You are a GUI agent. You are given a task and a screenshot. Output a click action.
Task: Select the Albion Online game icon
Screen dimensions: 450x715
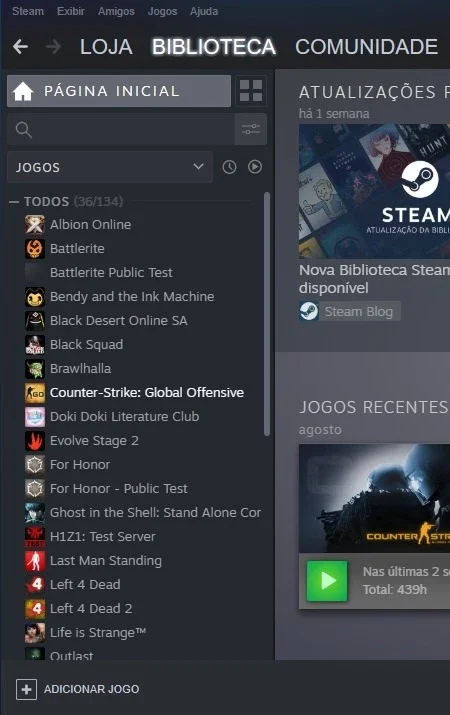tap(35, 224)
